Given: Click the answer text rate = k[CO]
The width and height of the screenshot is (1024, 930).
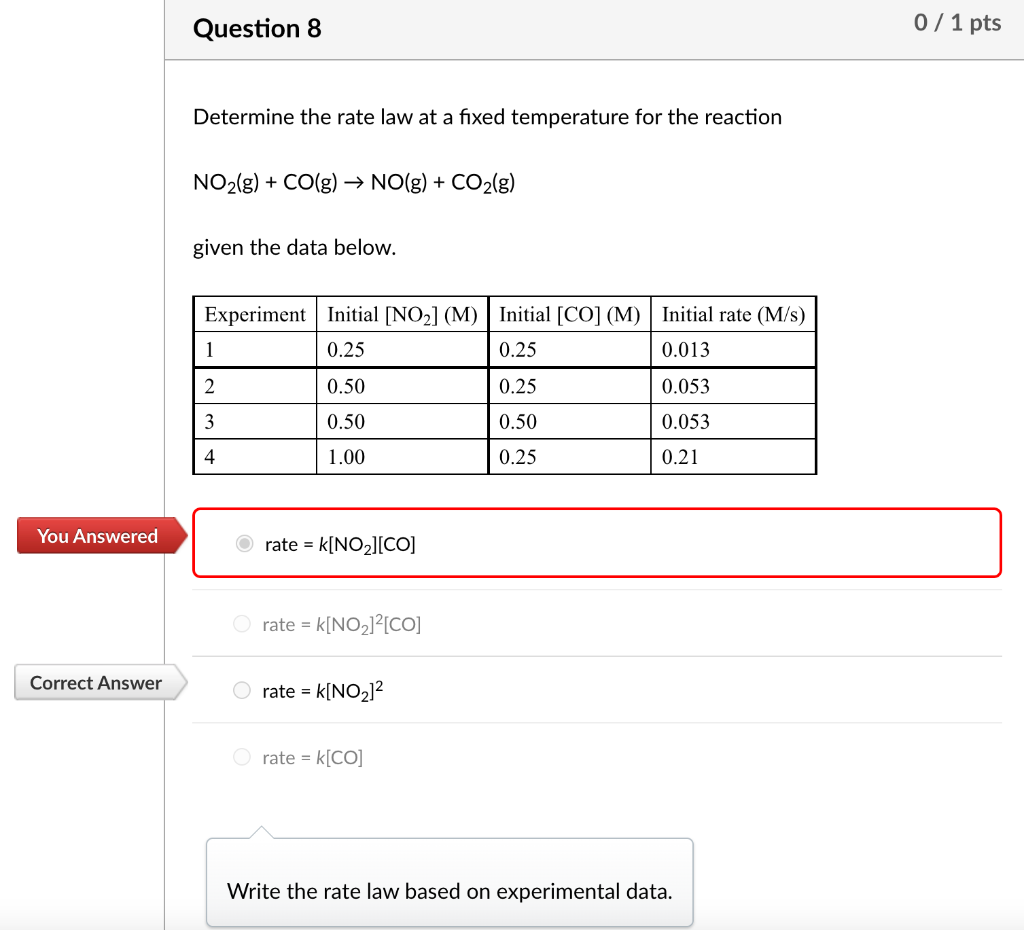Looking at the screenshot, I should coord(312,758).
